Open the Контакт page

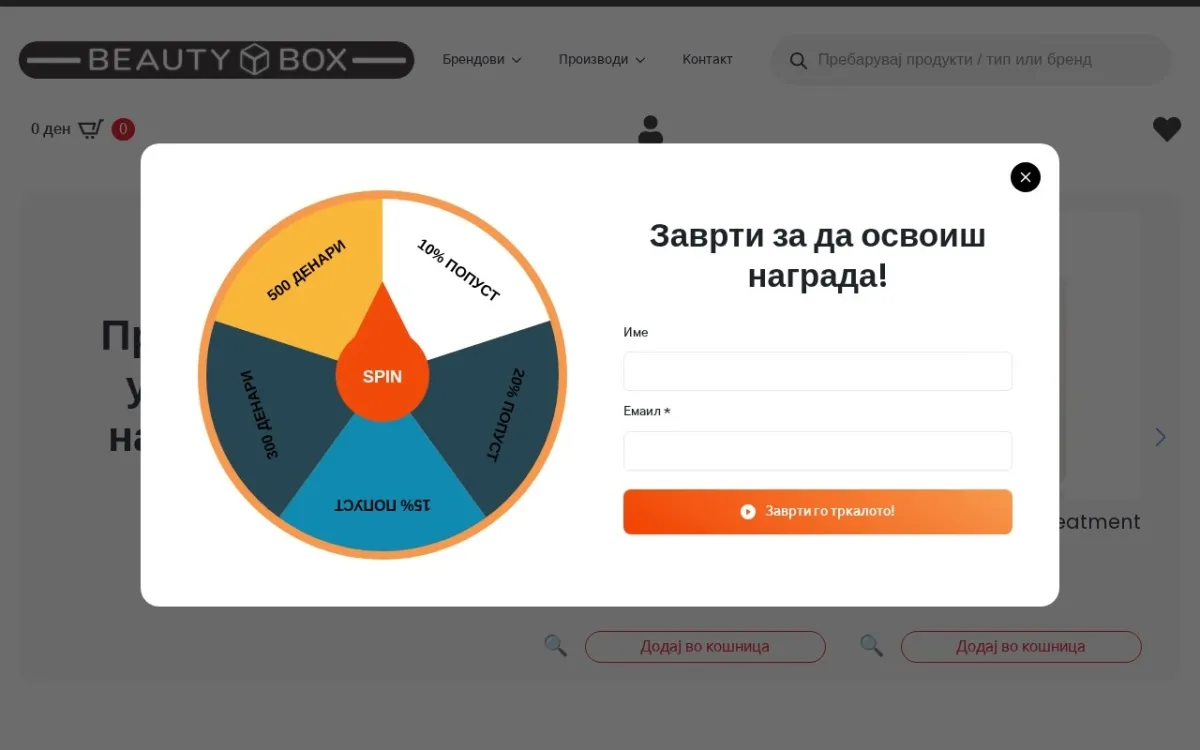(707, 59)
